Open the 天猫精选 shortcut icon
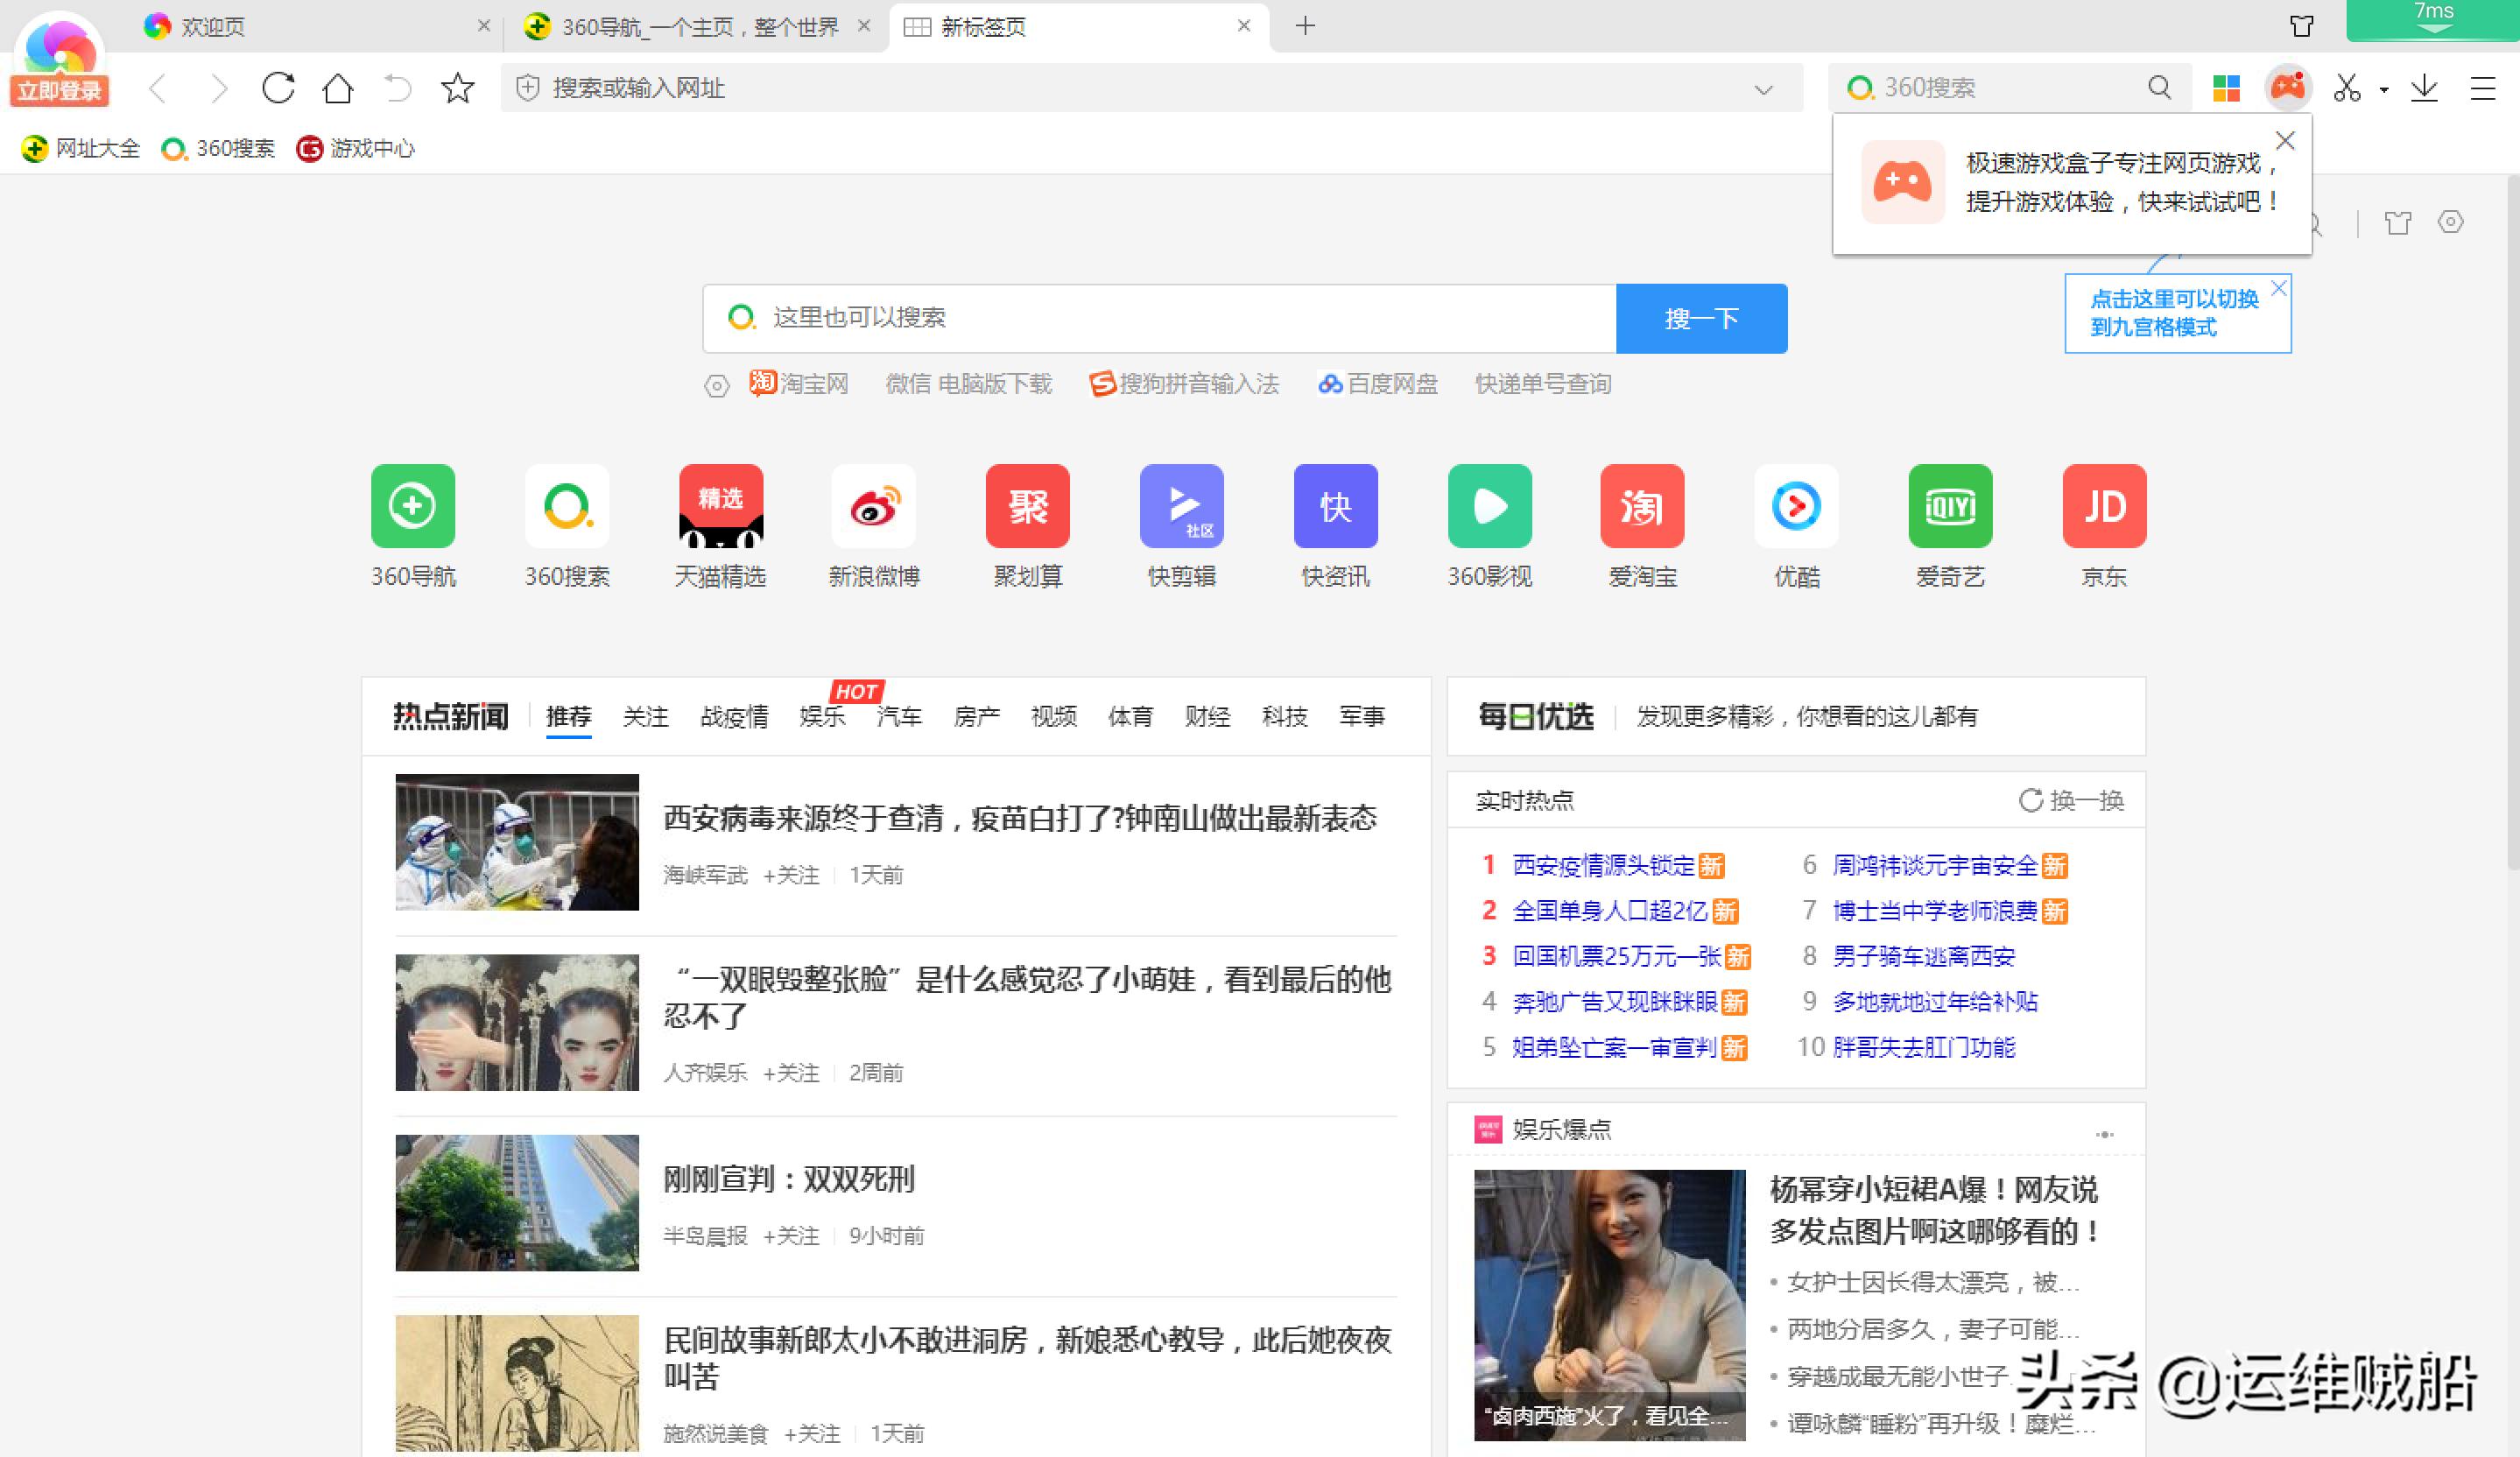The width and height of the screenshot is (2520, 1457). click(721, 506)
